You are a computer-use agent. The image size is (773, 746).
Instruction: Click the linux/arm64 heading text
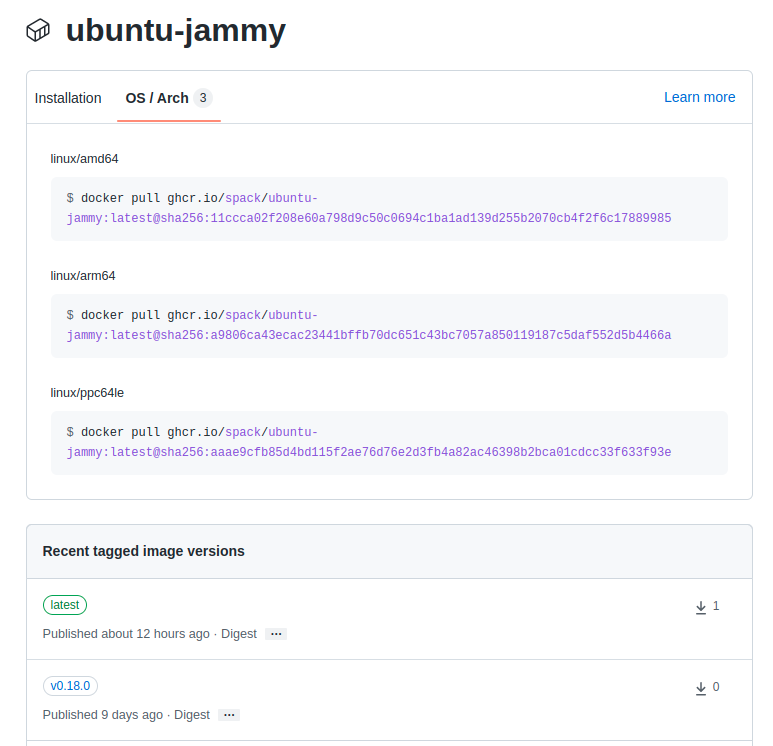(83, 276)
